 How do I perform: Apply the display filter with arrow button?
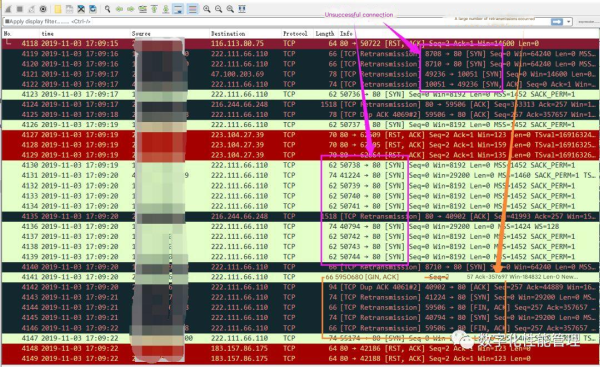(557, 22)
